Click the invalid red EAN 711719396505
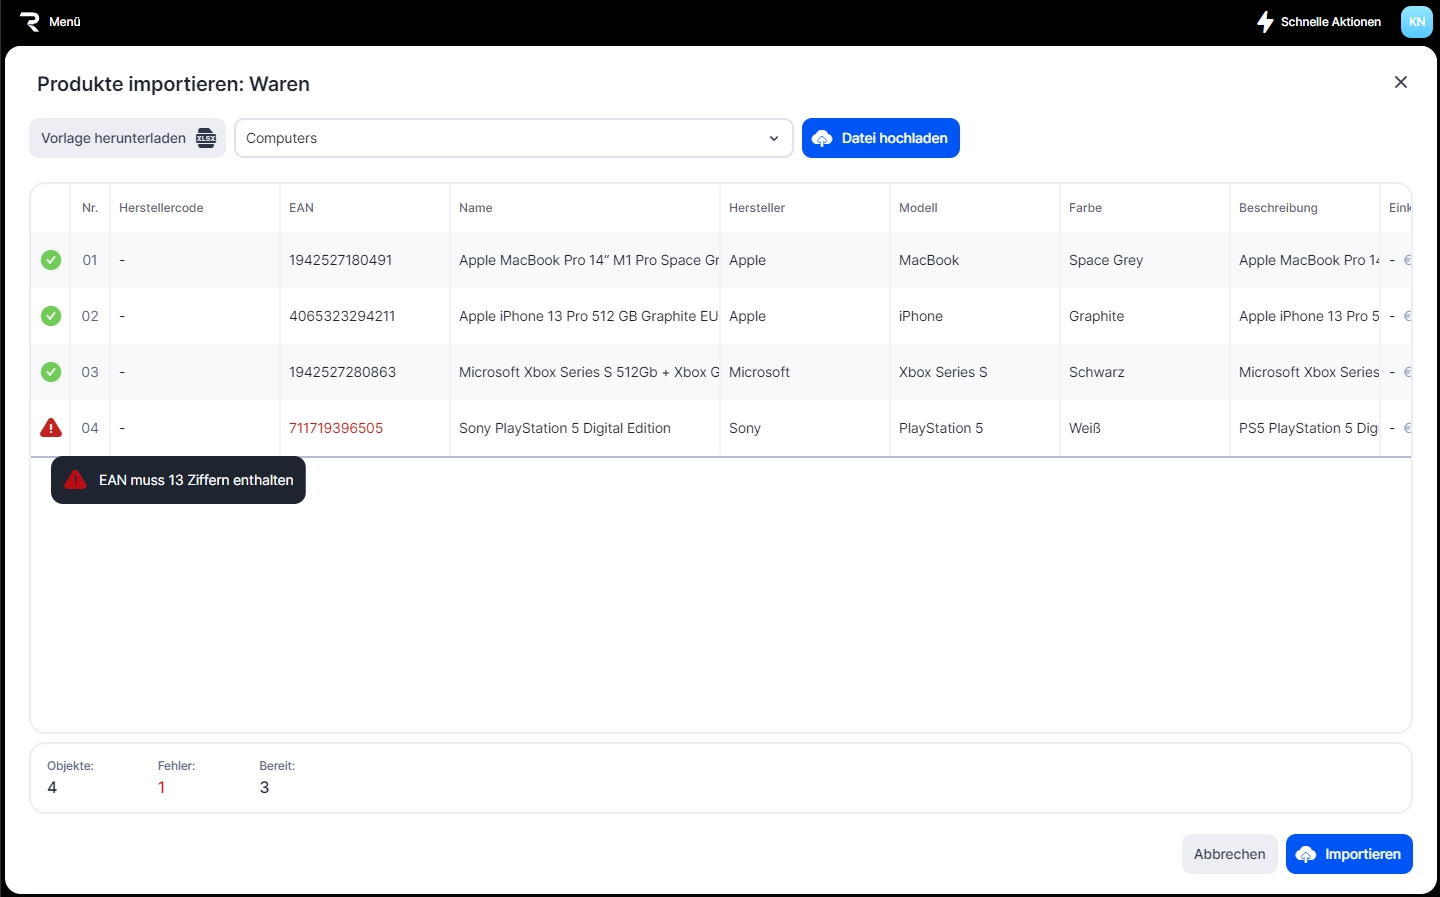Image resolution: width=1440 pixels, height=897 pixels. pos(336,428)
